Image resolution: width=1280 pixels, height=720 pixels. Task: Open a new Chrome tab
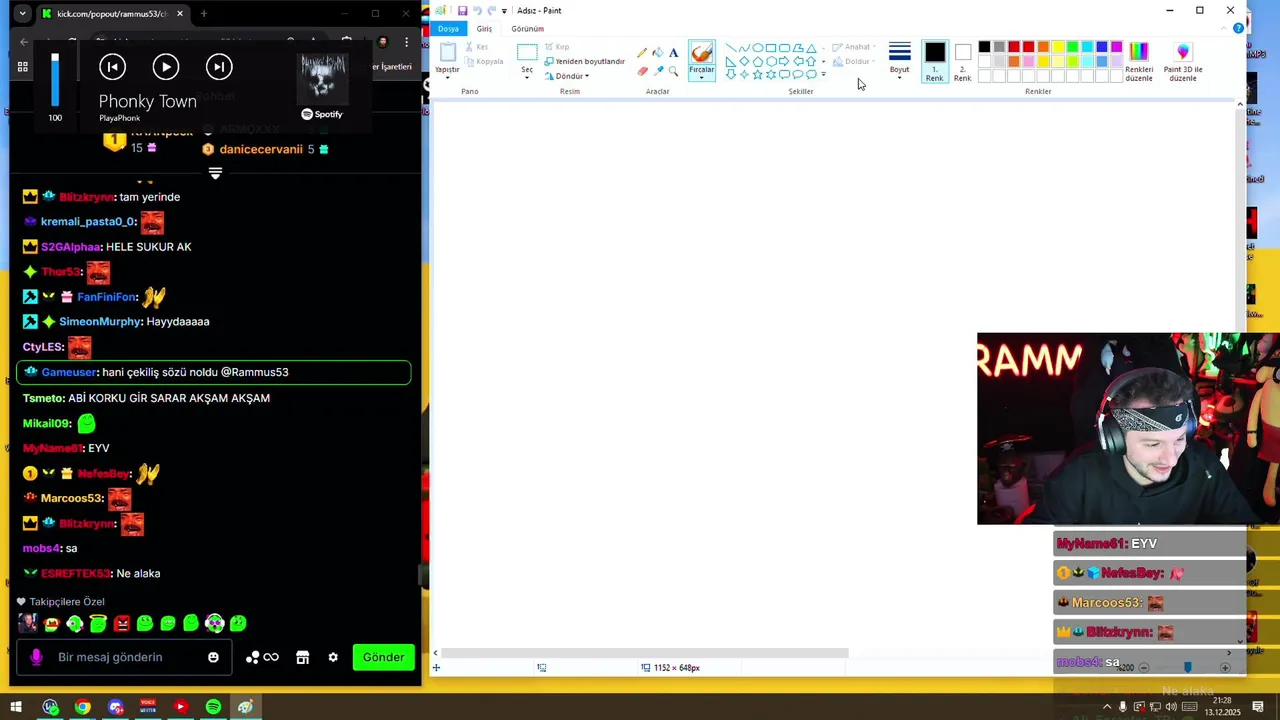204,14
